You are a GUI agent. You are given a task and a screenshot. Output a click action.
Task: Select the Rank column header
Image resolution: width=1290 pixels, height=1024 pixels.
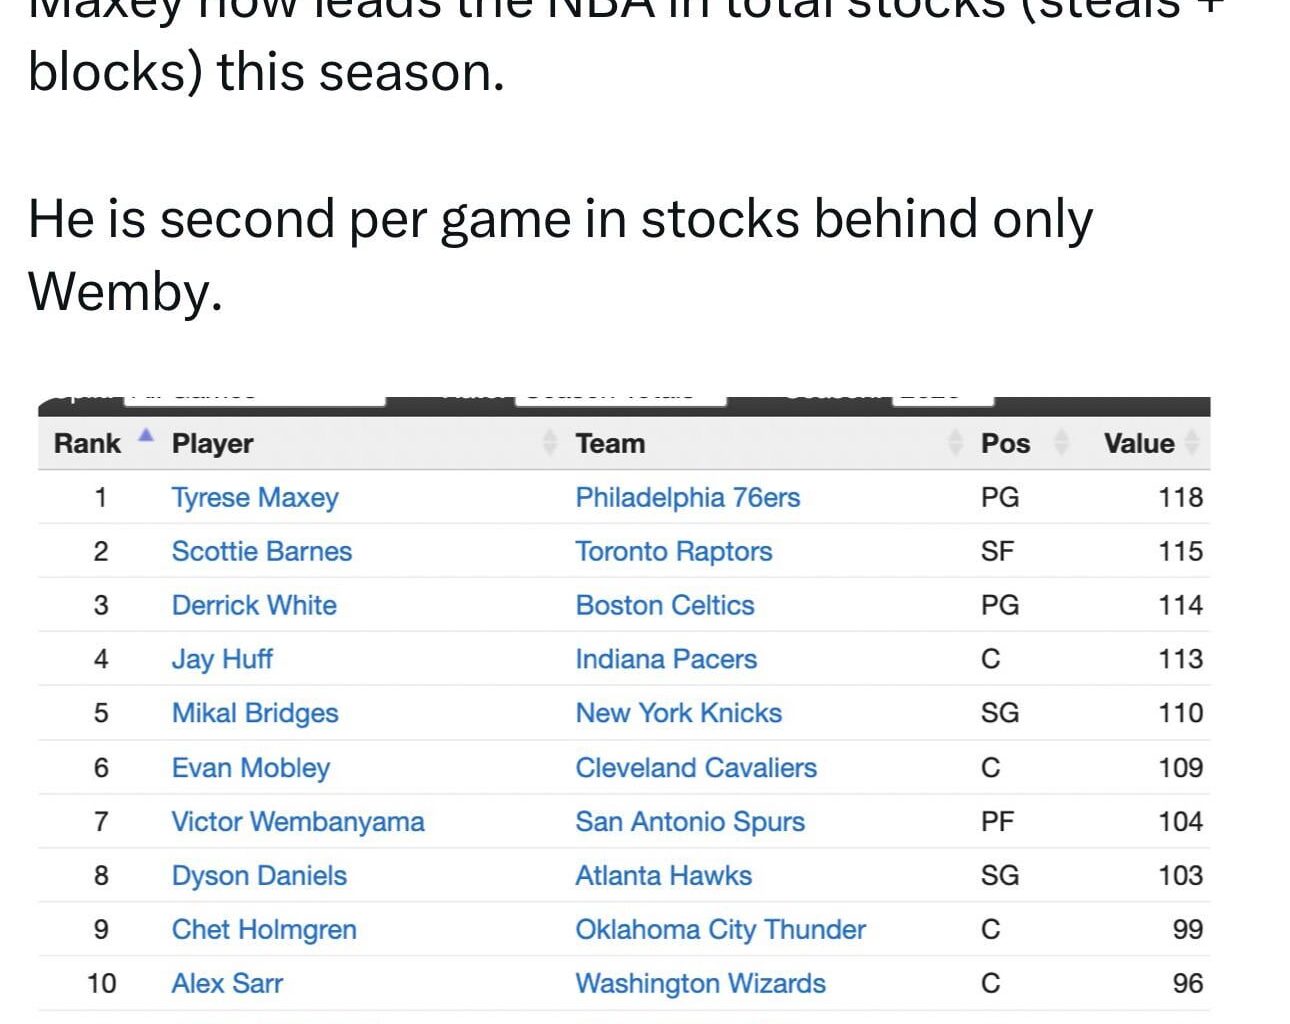[x=87, y=442]
